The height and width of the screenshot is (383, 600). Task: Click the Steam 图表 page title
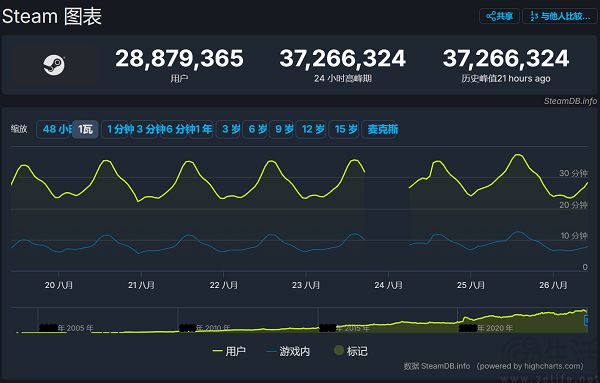(x=52, y=16)
